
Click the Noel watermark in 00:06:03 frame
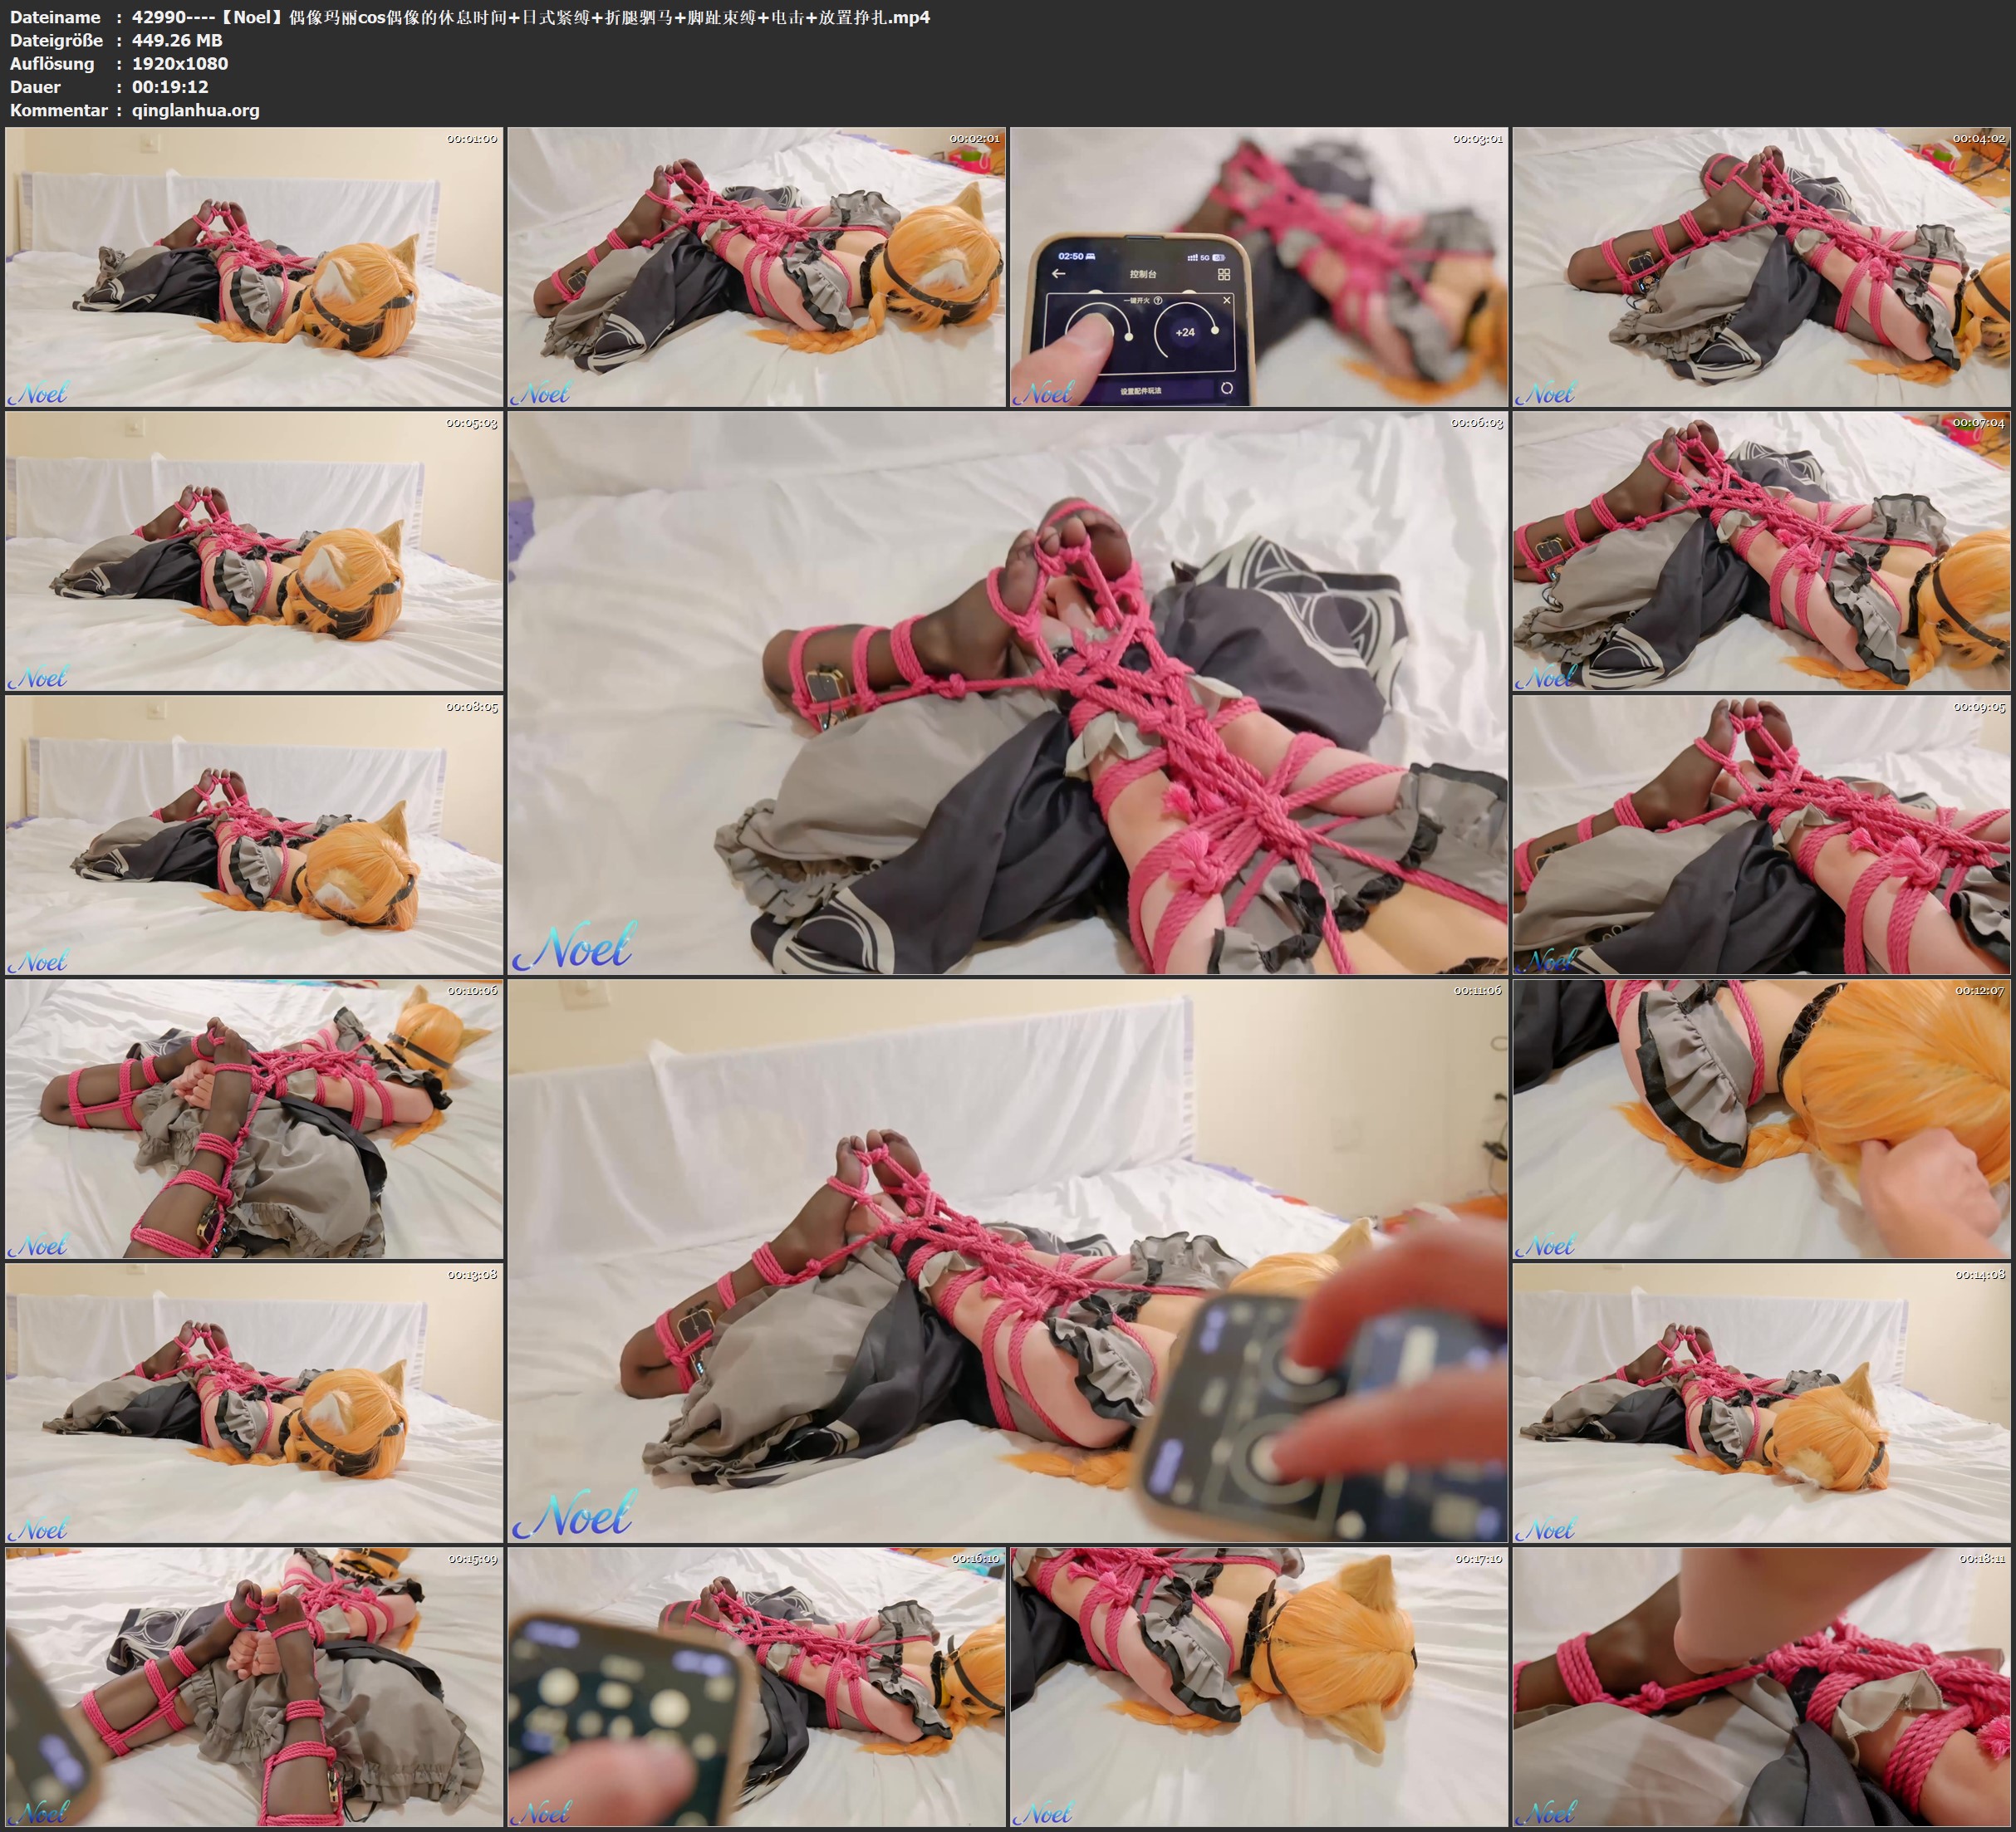(573, 946)
